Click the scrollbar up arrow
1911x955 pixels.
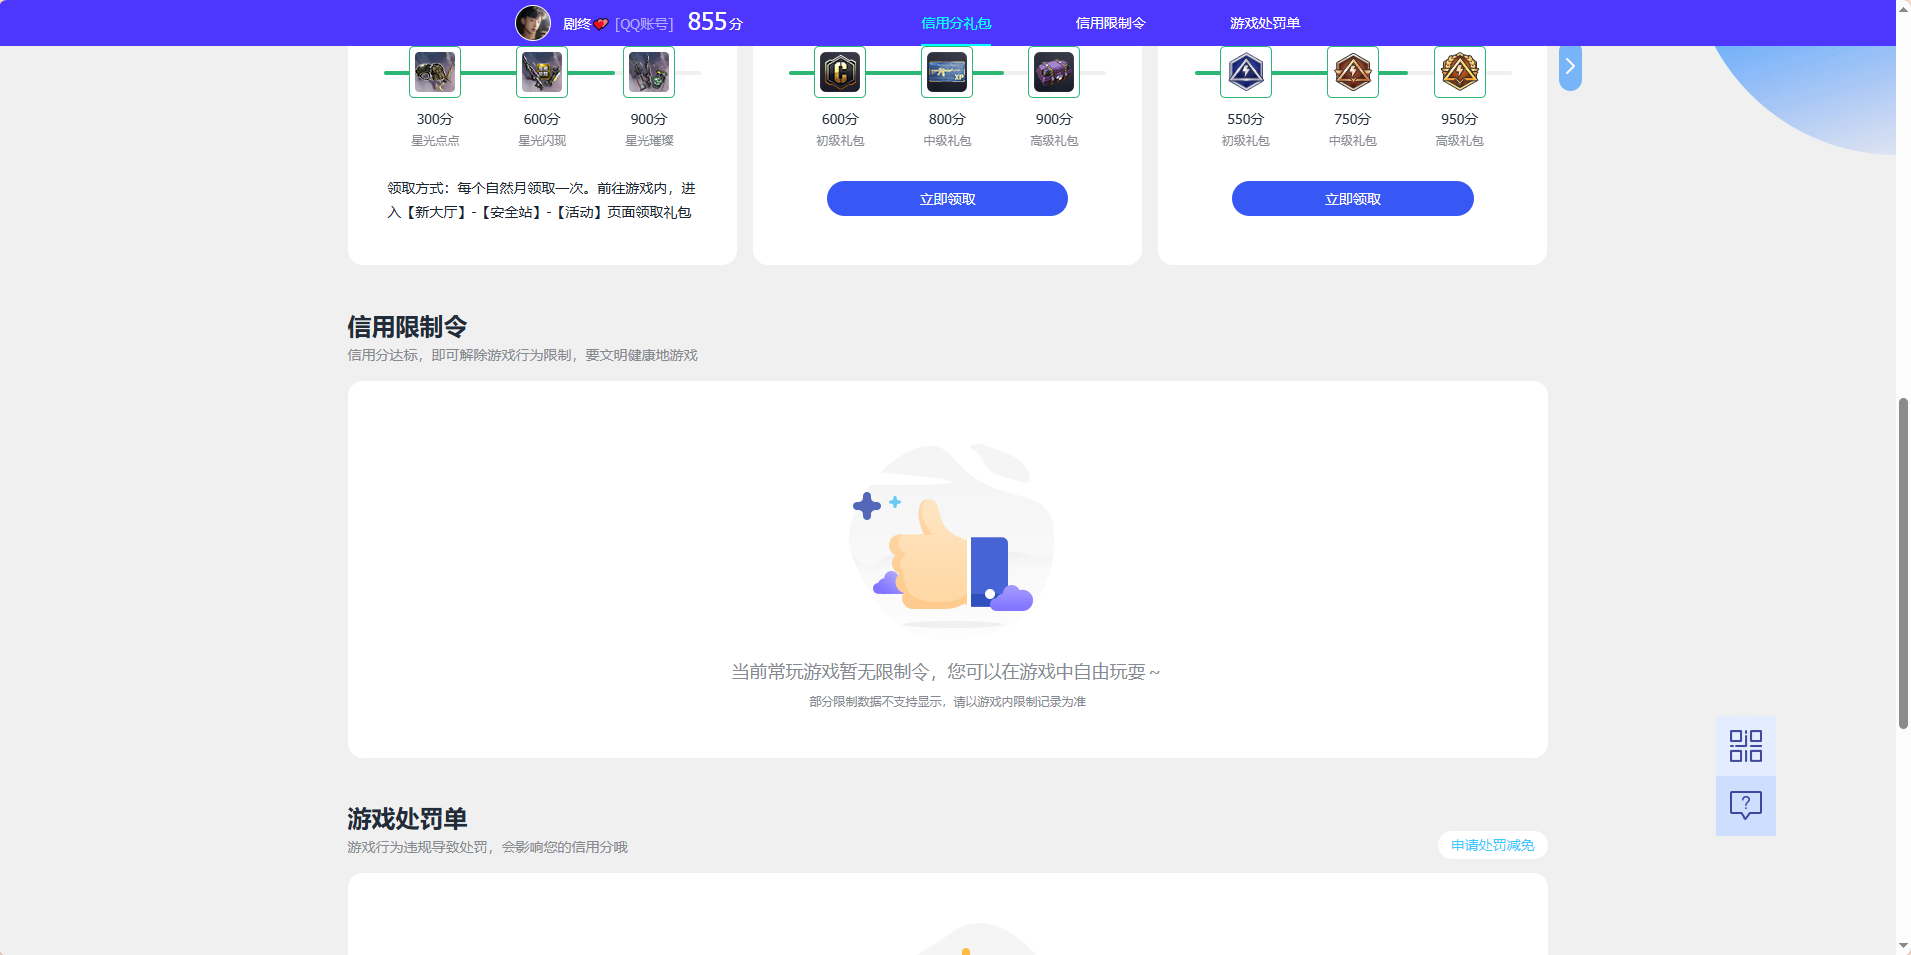[x=1902, y=8]
